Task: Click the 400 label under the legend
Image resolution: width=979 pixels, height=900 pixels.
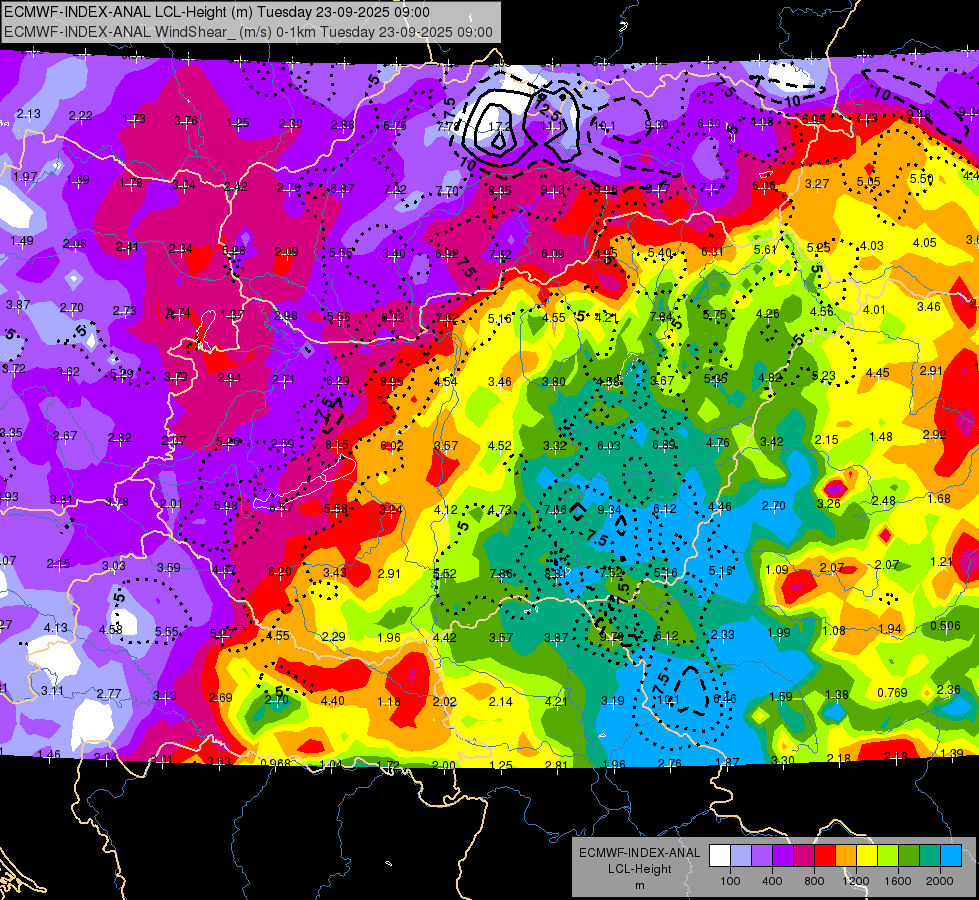Action: [x=772, y=881]
